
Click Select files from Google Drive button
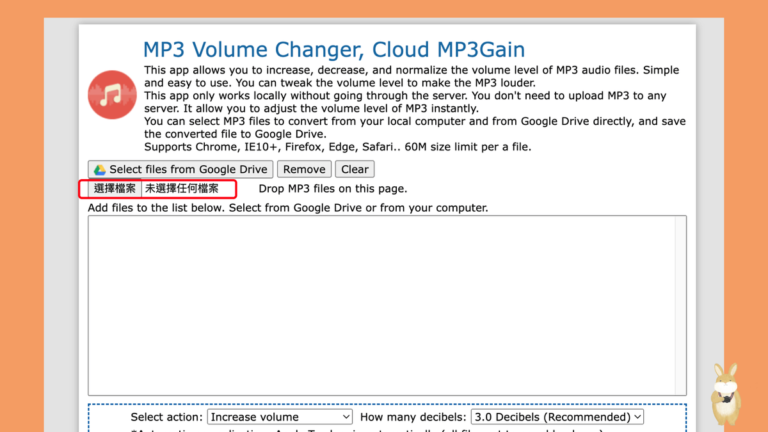[181, 169]
